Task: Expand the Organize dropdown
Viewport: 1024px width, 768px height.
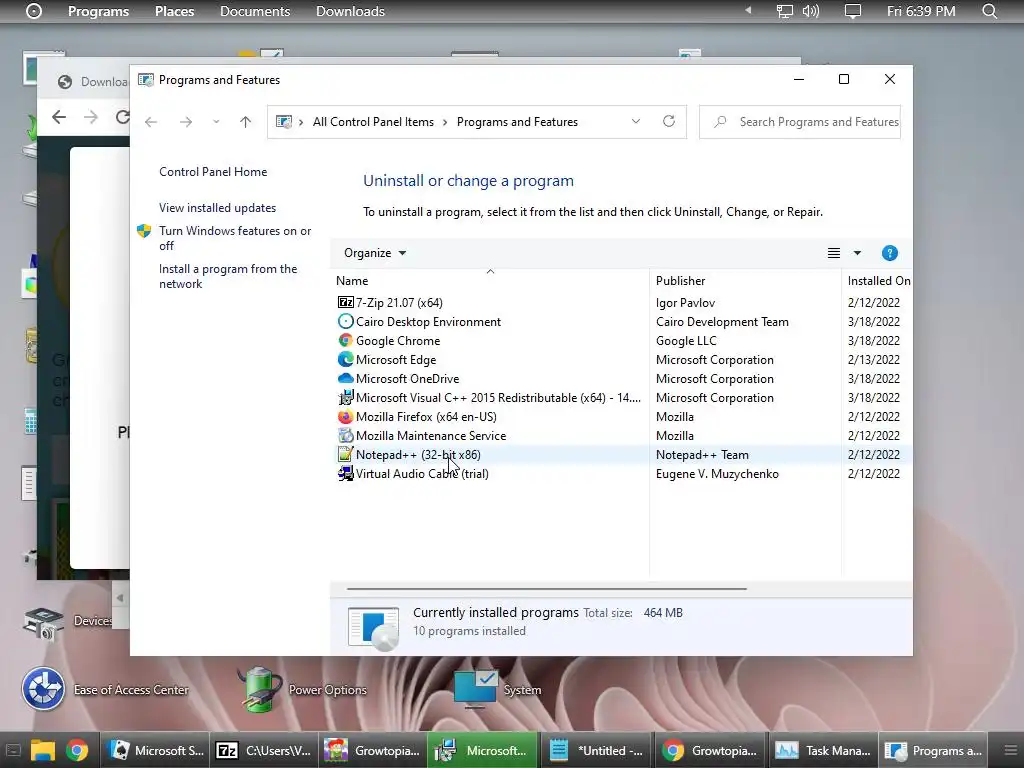Action: coord(375,253)
